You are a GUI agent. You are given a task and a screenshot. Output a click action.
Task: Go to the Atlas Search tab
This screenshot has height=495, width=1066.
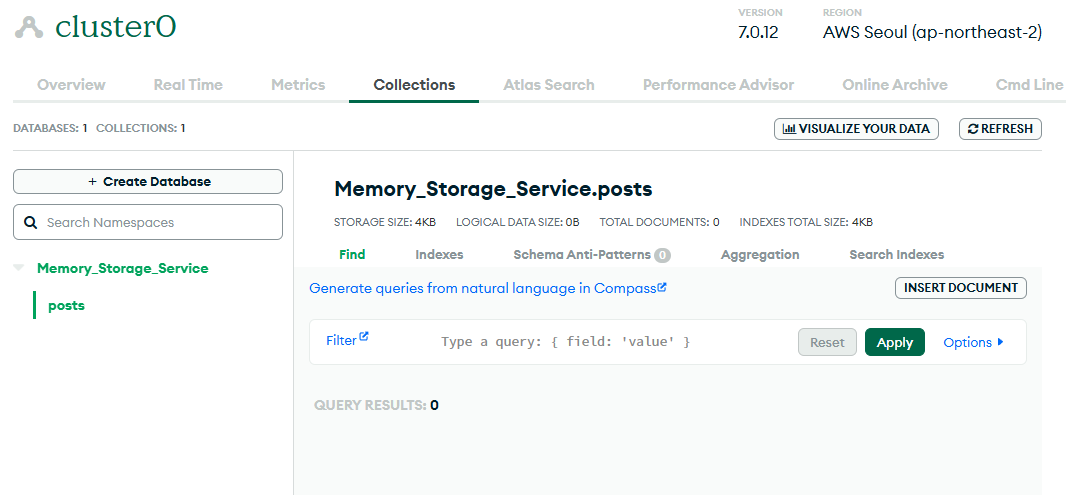(549, 85)
